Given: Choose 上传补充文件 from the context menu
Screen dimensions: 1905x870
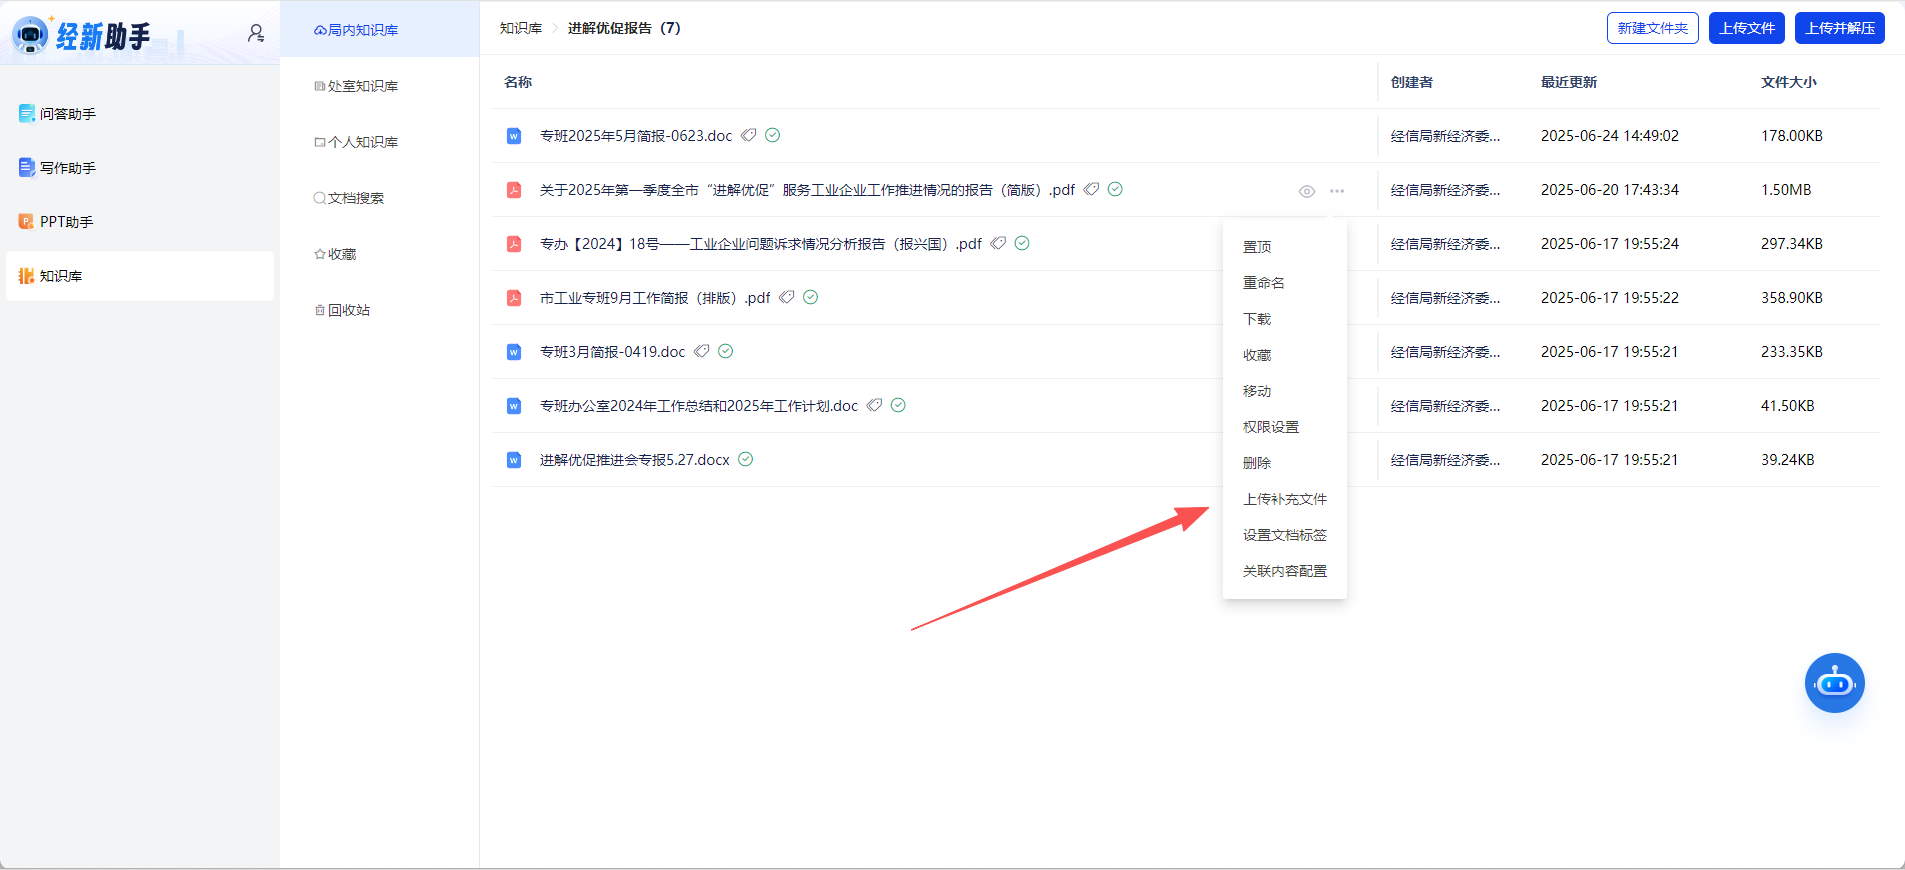Looking at the screenshot, I should (1285, 499).
